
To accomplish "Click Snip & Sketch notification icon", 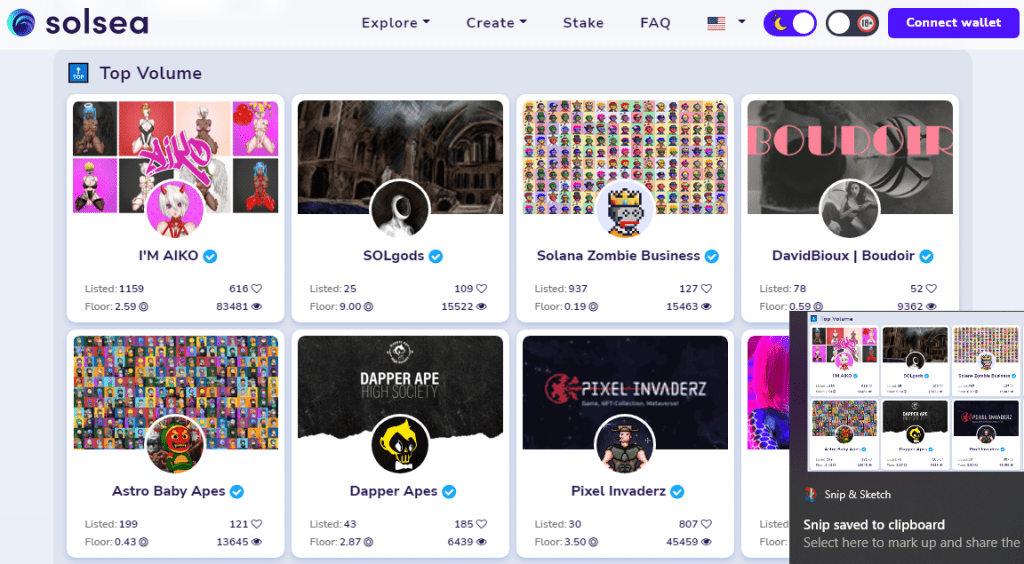I will point(811,494).
